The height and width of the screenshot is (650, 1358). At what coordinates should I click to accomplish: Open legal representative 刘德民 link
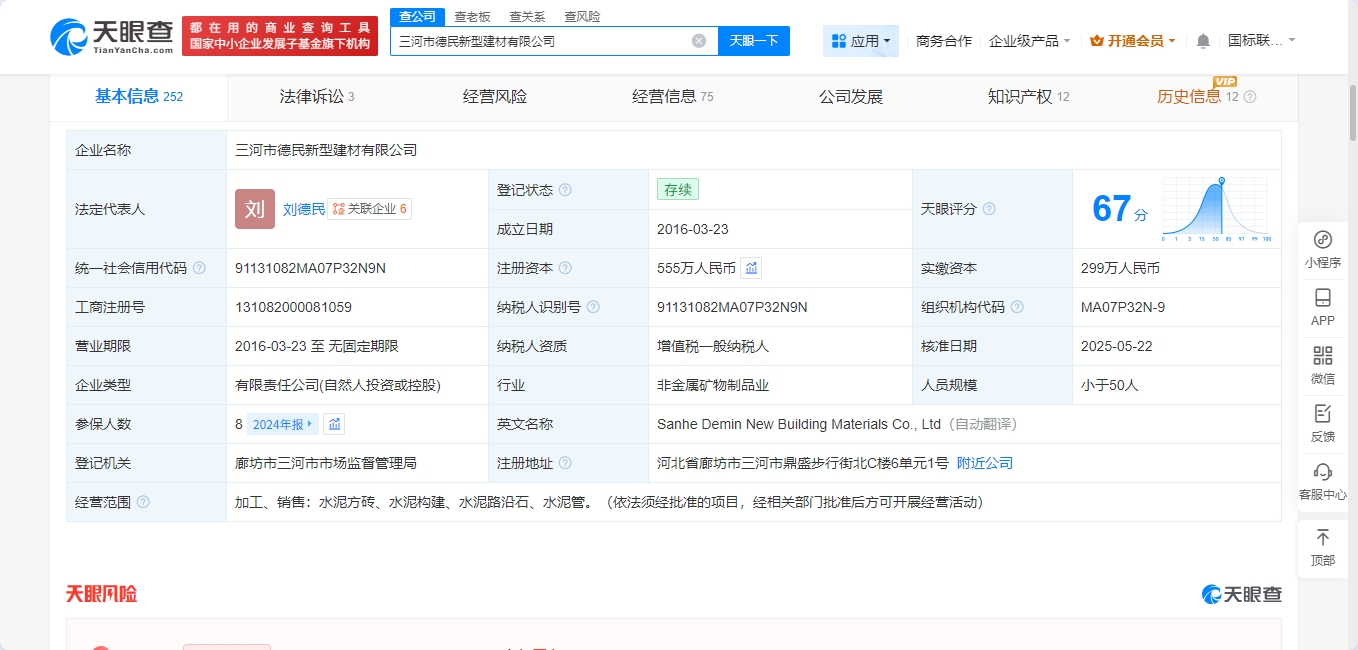click(x=303, y=209)
